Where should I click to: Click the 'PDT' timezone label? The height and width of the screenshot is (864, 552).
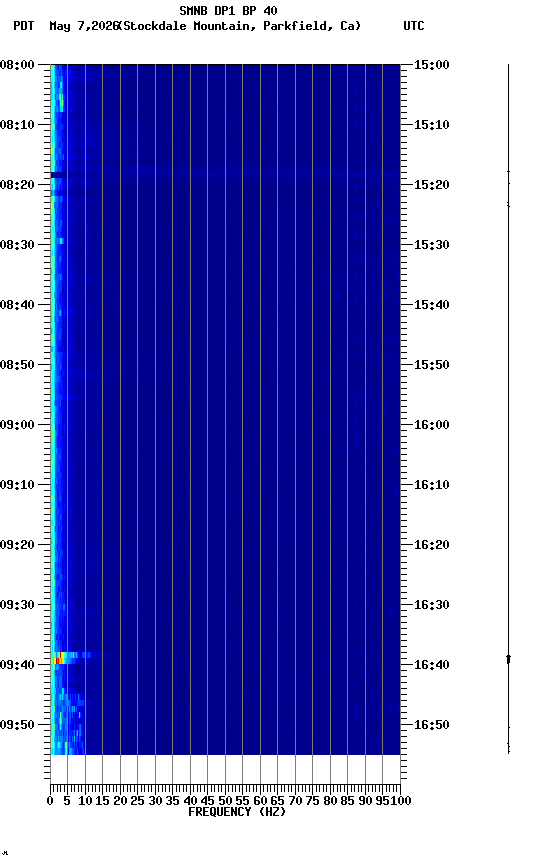tap(24, 26)
